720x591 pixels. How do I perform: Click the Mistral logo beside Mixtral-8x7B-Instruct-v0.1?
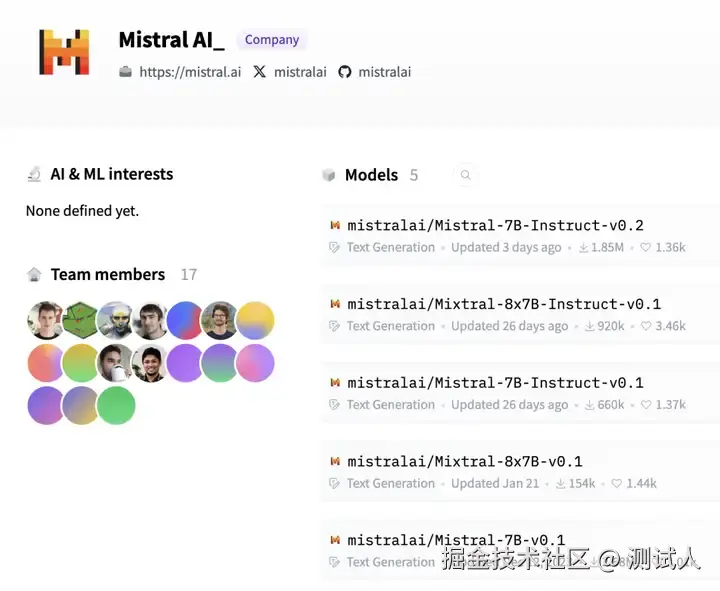(335, 304)
